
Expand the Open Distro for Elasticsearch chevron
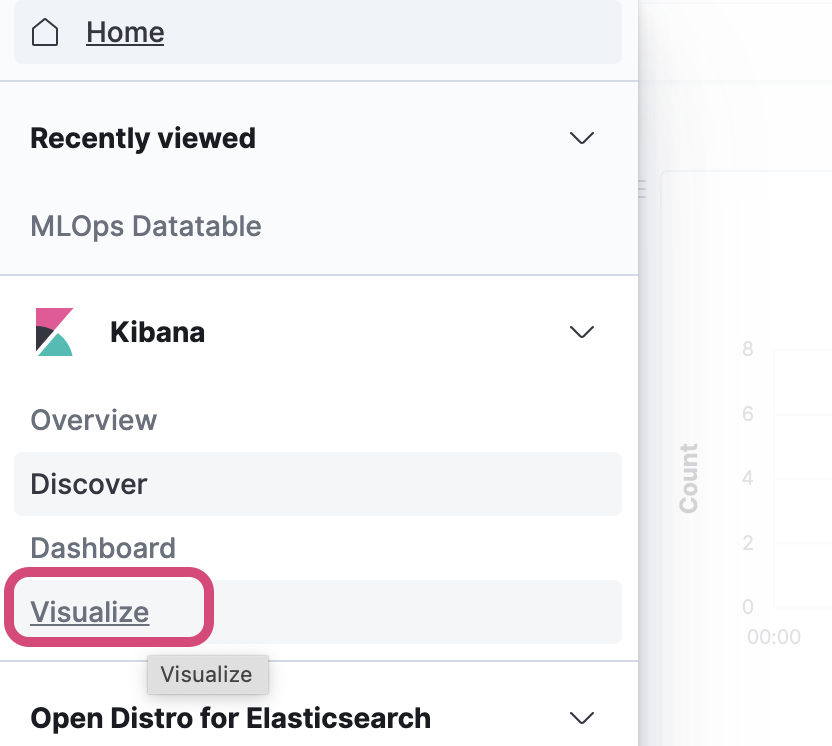(x=581, y=718)
